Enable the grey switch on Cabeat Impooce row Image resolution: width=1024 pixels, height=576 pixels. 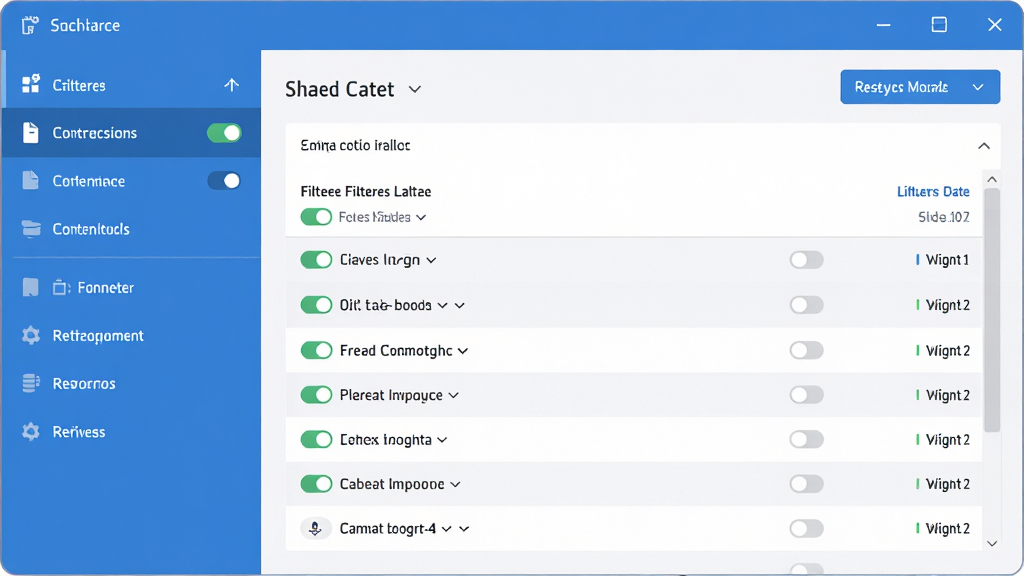click(x=807, y=484)
